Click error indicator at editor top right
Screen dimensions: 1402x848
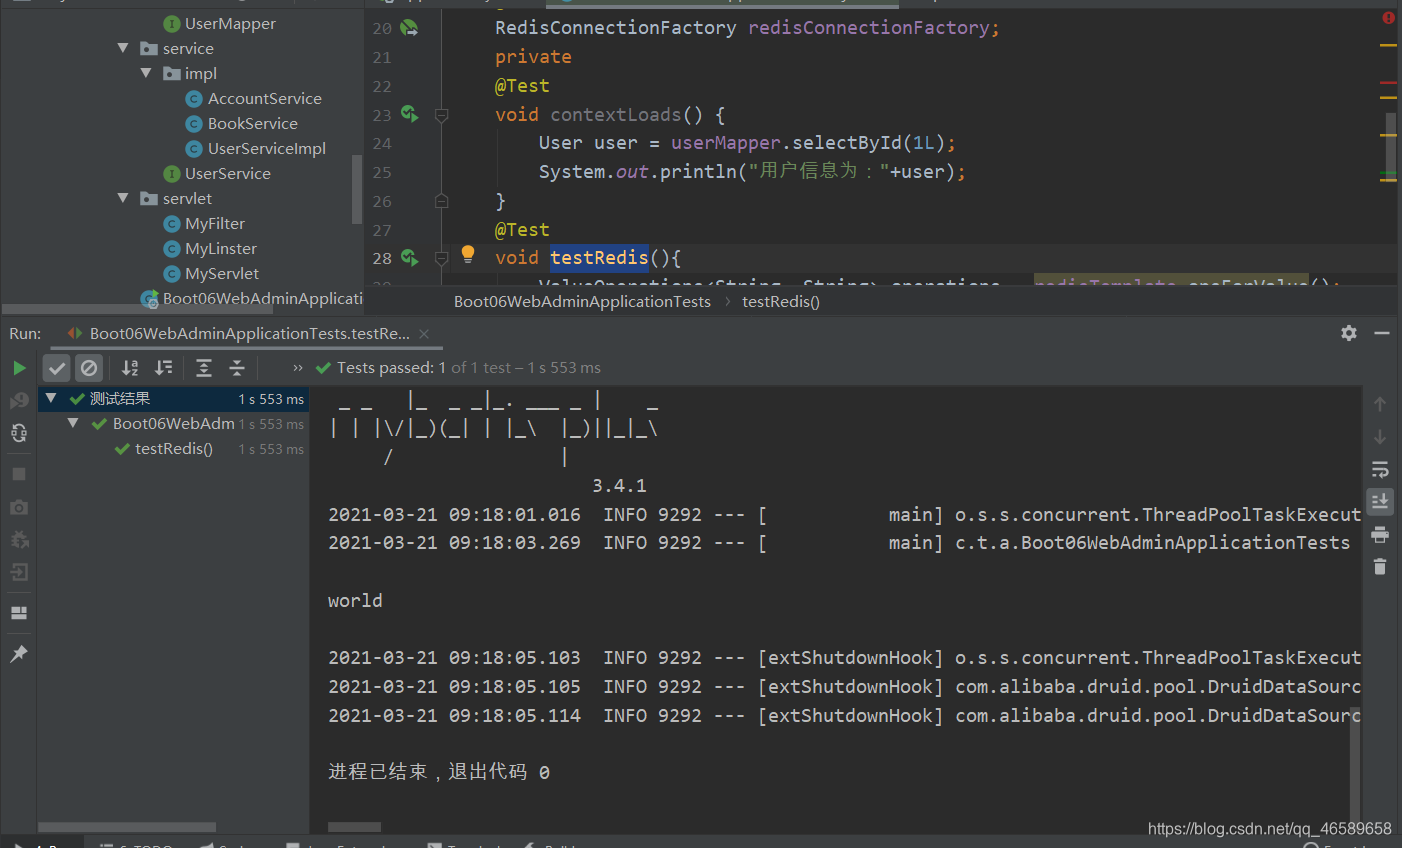[x=1389, y=17]
